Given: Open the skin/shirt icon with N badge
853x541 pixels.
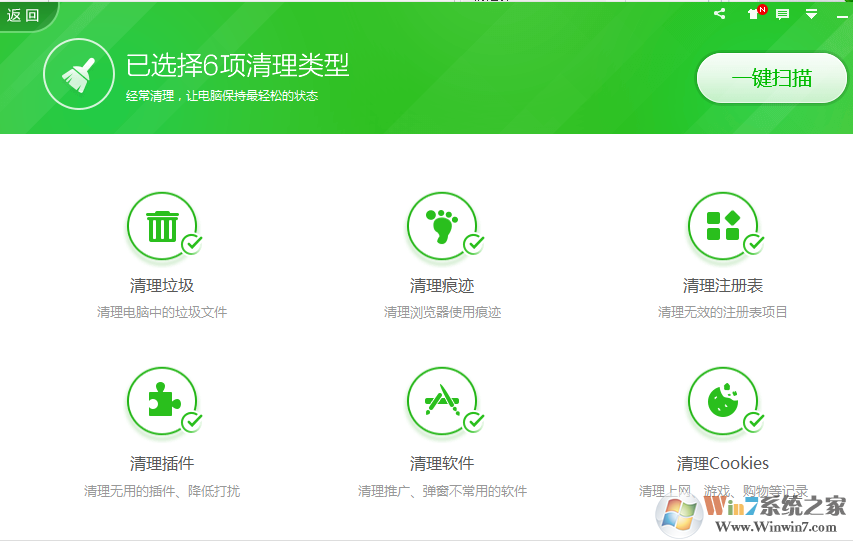Looking at the screenshot, I should 755,13.
